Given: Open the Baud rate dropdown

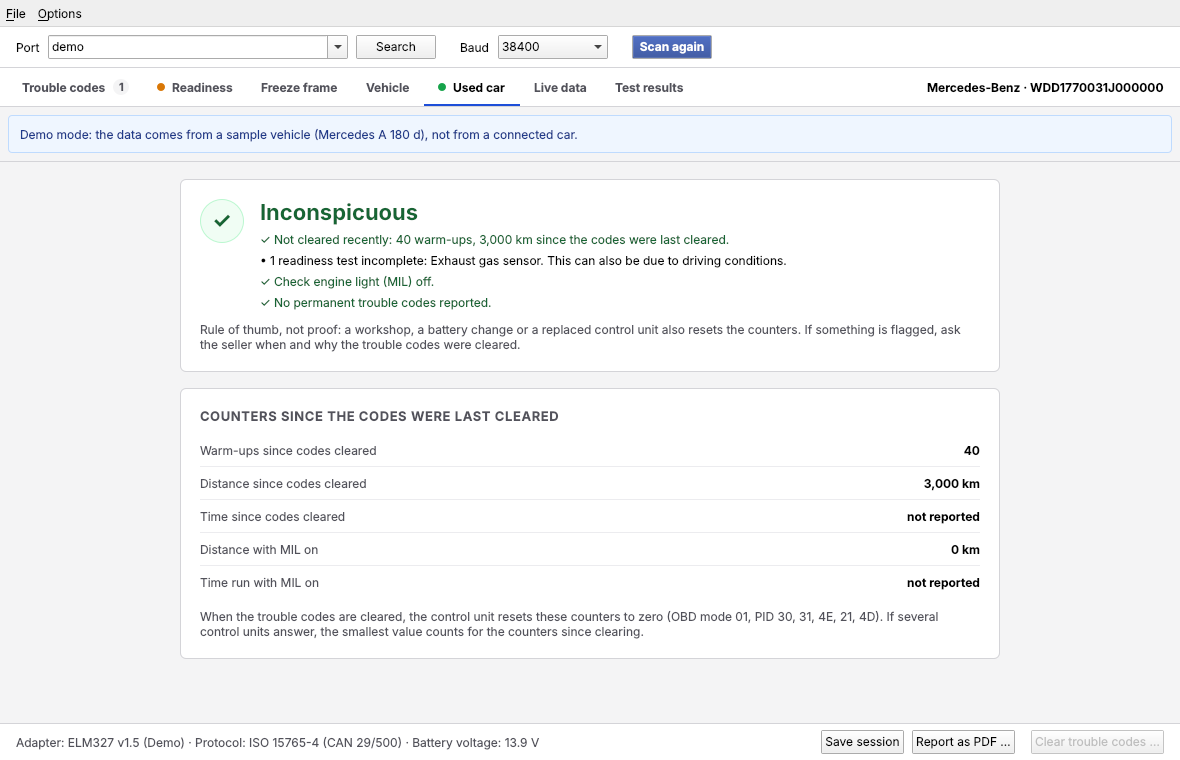Looking at the screenshot, I should coord(552,47).
